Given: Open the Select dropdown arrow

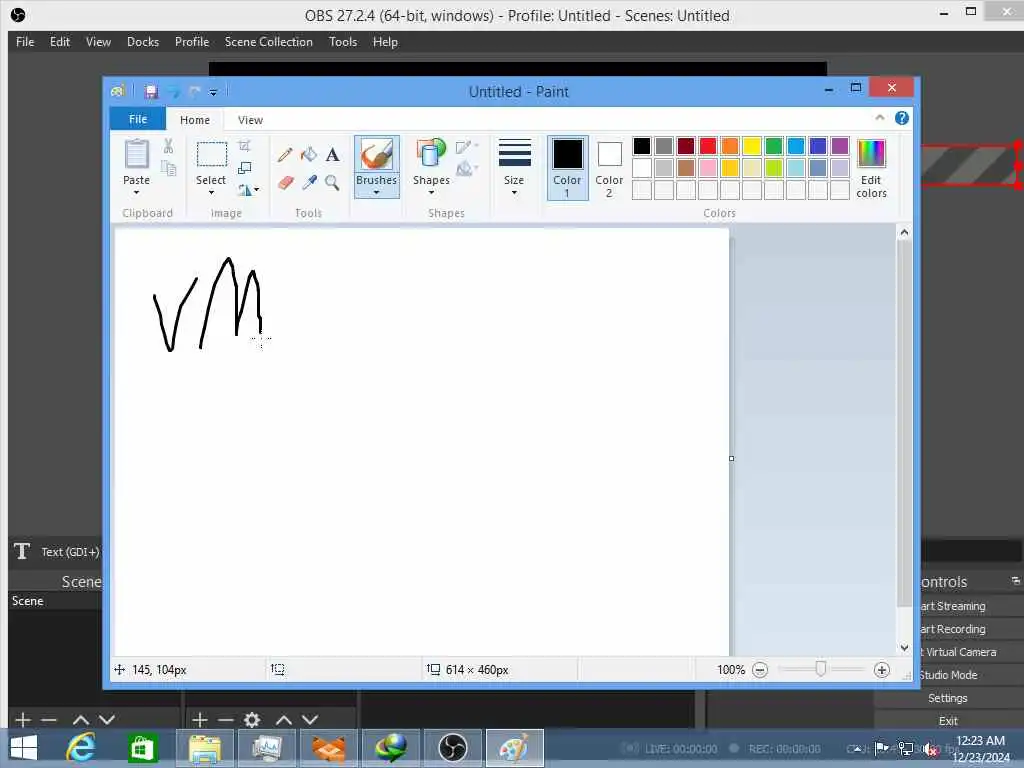Looking at the screenshot, I should click(211, 193).
